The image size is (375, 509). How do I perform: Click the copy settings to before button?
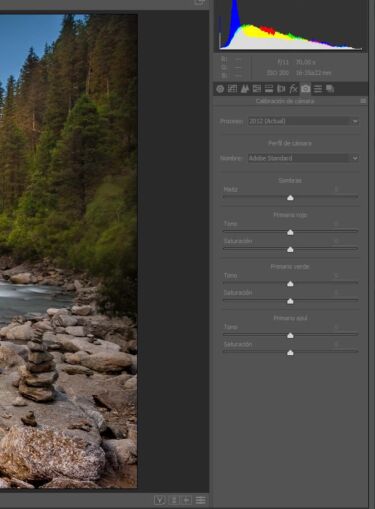pyautogui.click(x=187, y=500)
